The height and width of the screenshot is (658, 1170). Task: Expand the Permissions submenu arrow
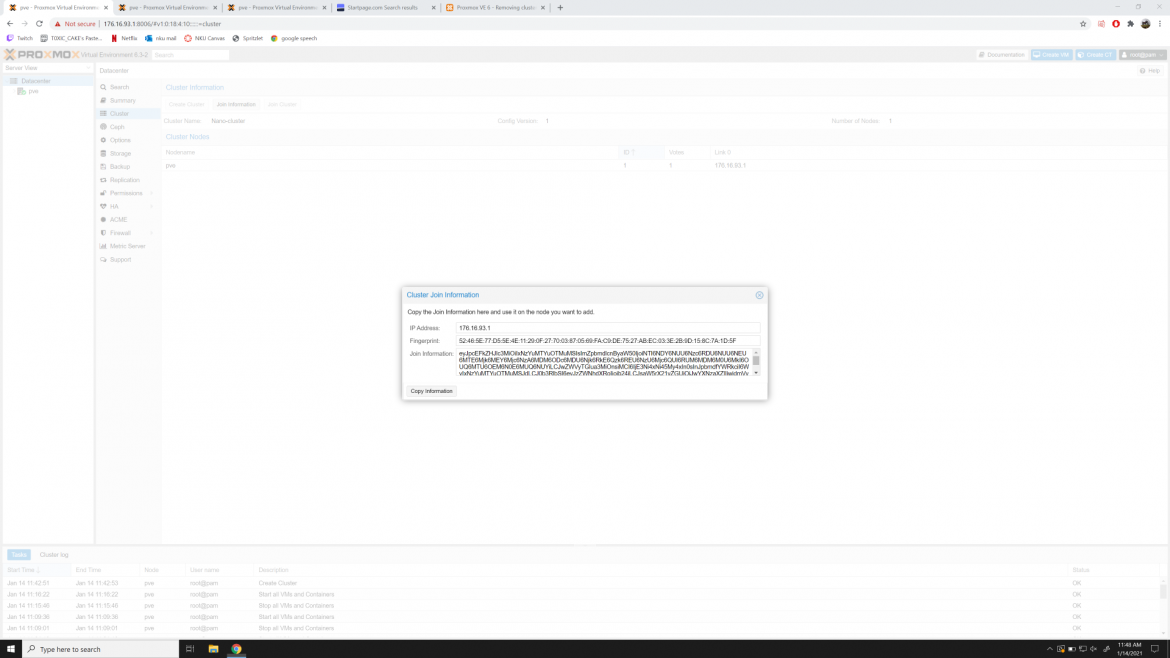click(151, 193)
